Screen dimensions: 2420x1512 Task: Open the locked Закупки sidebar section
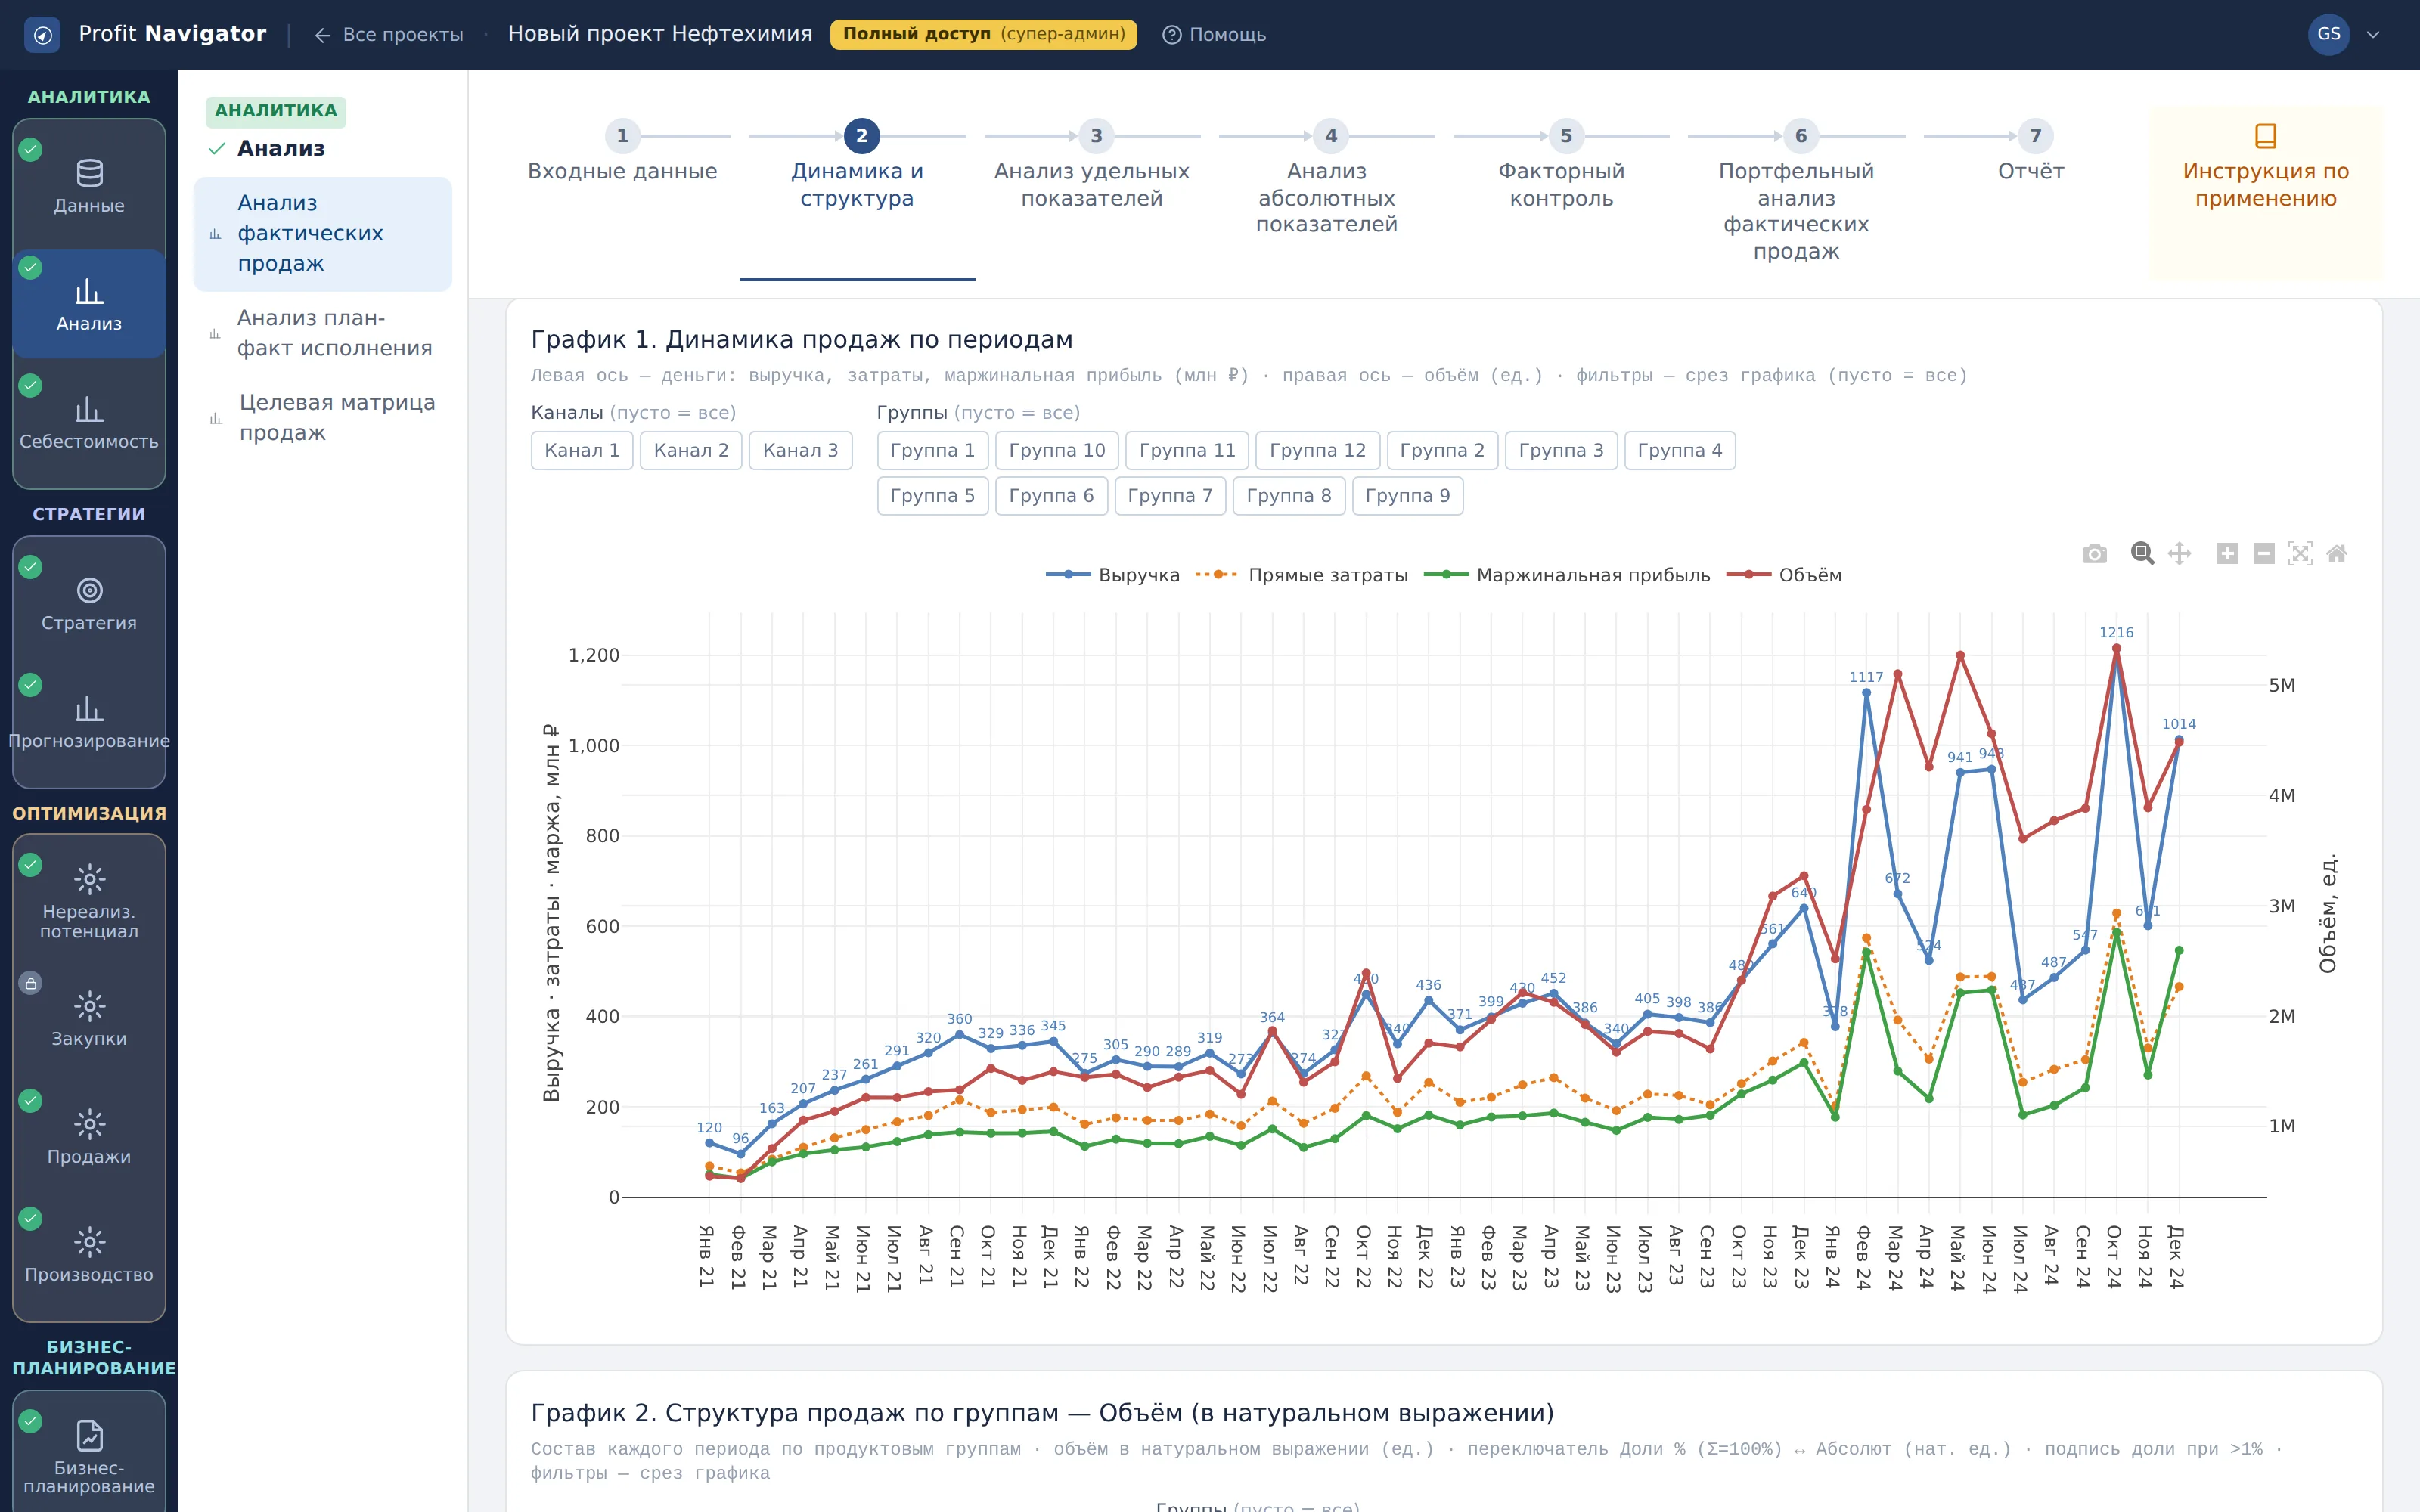pos(89,1020)
